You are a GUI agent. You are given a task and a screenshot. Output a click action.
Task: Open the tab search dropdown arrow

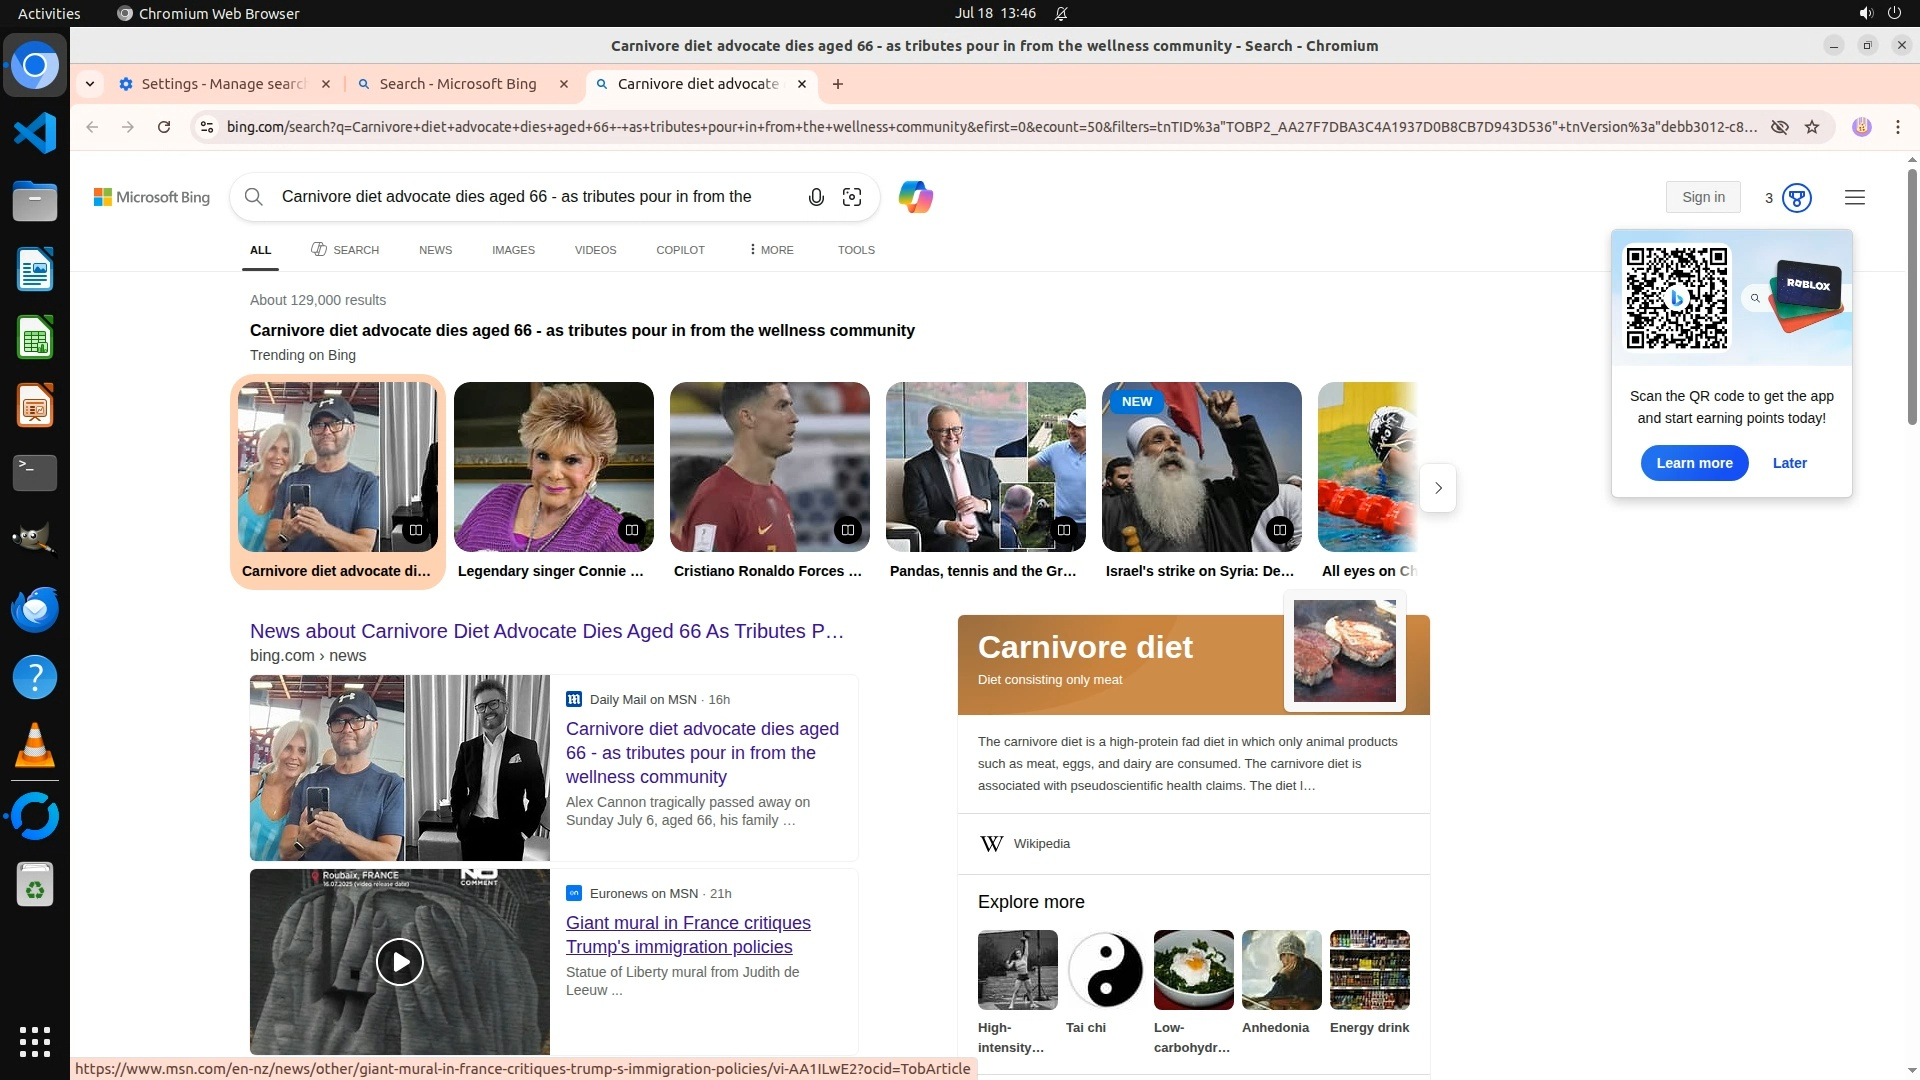point(90,84)
